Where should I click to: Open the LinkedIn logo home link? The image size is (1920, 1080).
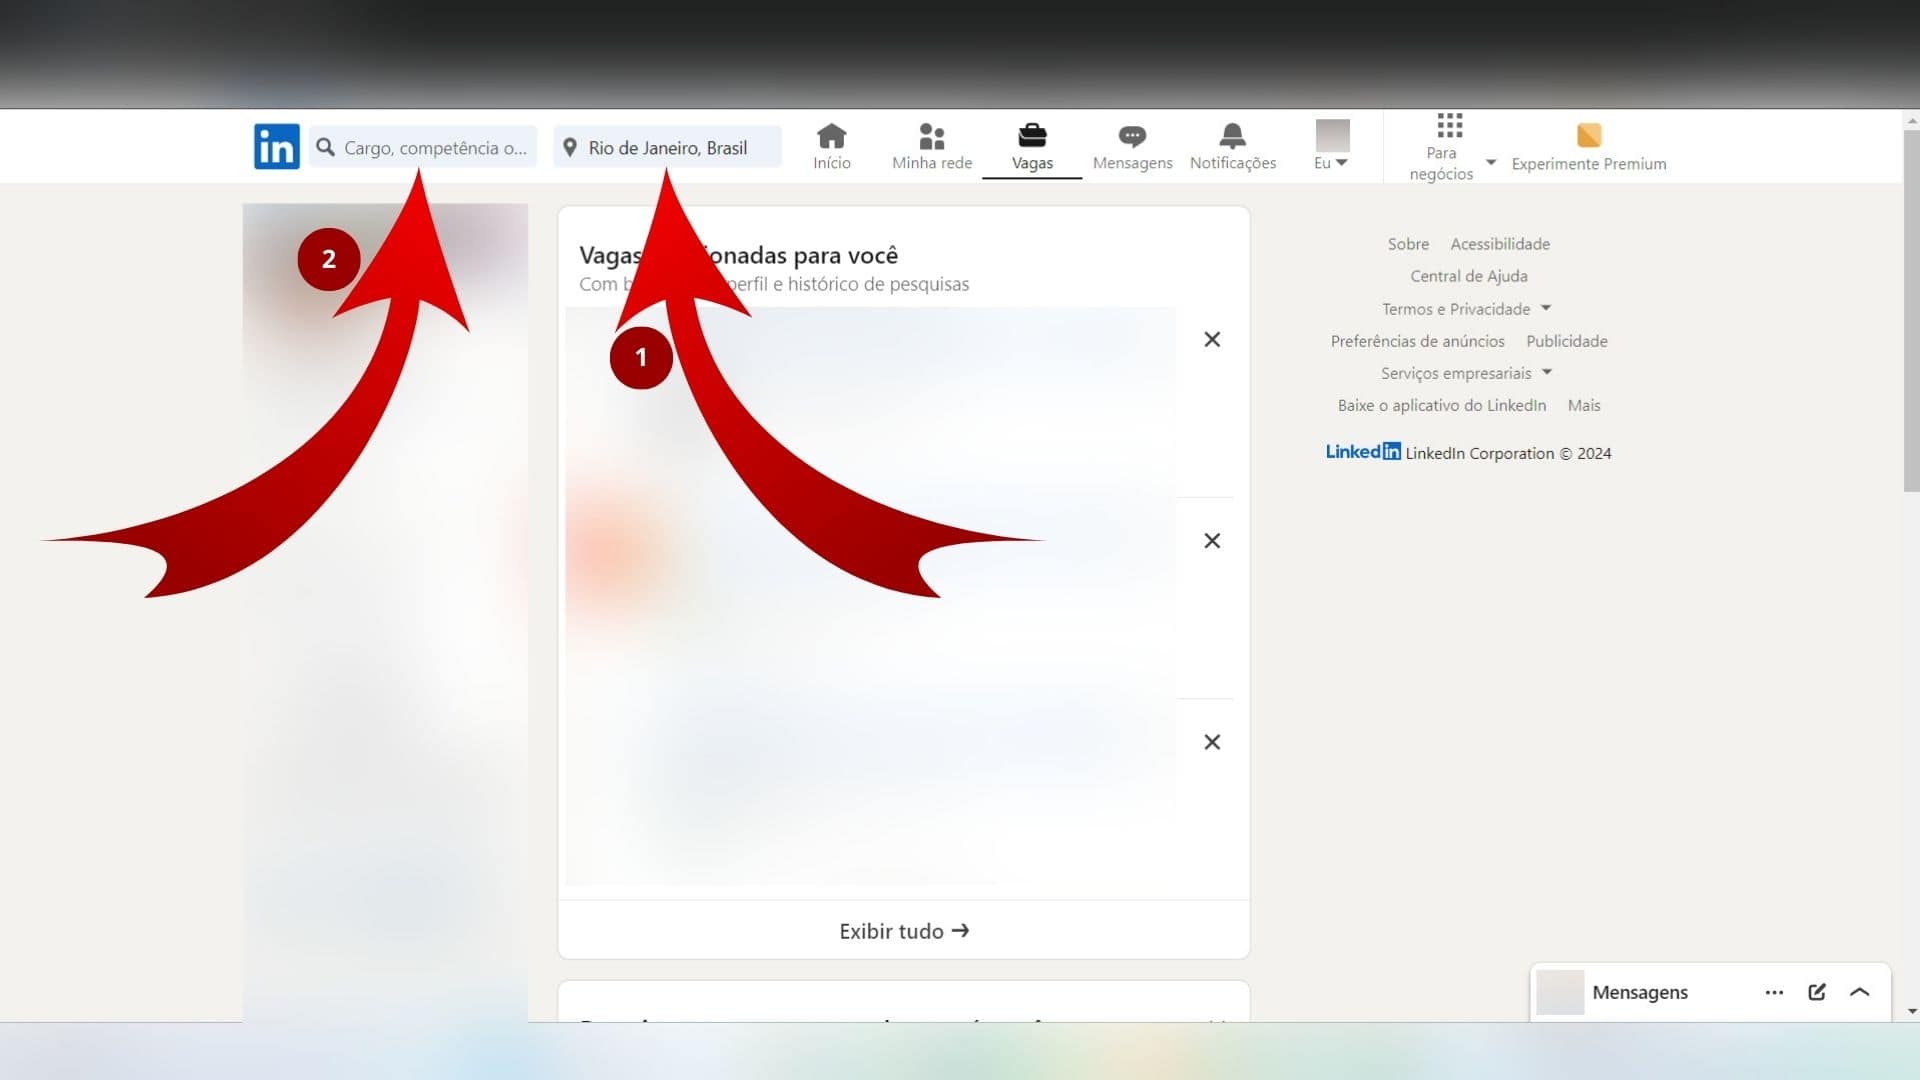(x=276, y=146)
